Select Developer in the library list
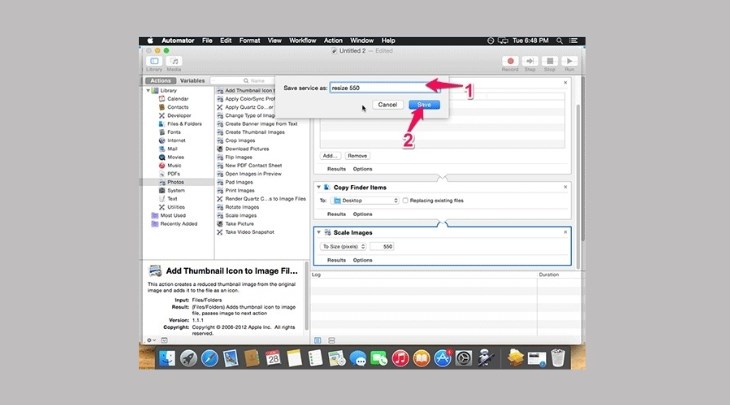This screenshot has width=730, height=405. tap(179, 115)
